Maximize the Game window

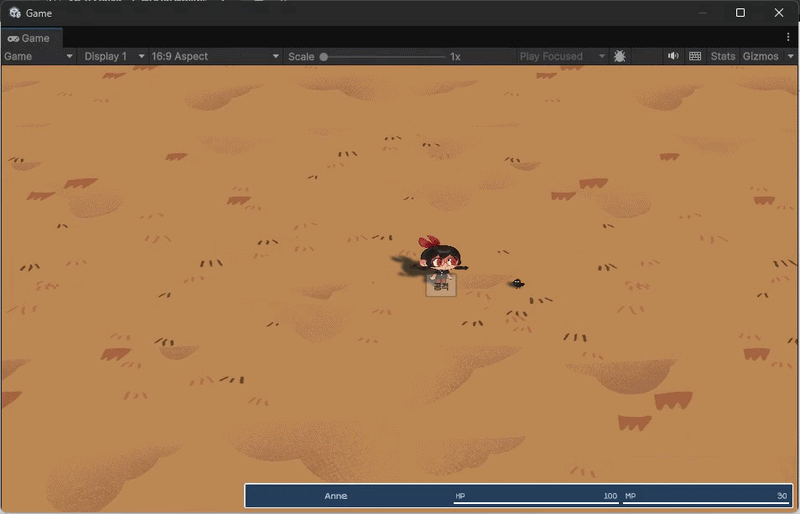coord(740,13)
